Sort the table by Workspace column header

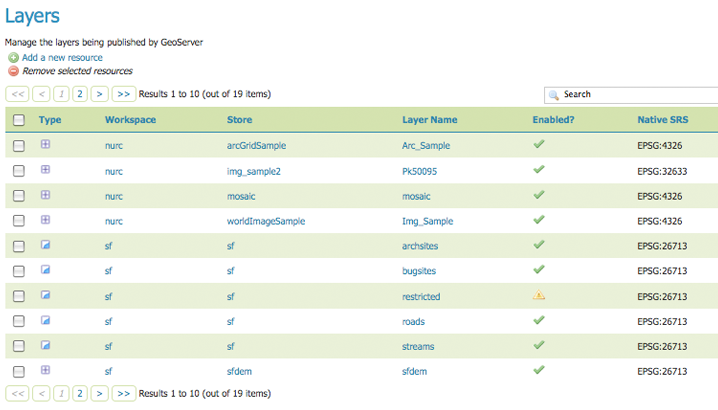click(130, 120)
